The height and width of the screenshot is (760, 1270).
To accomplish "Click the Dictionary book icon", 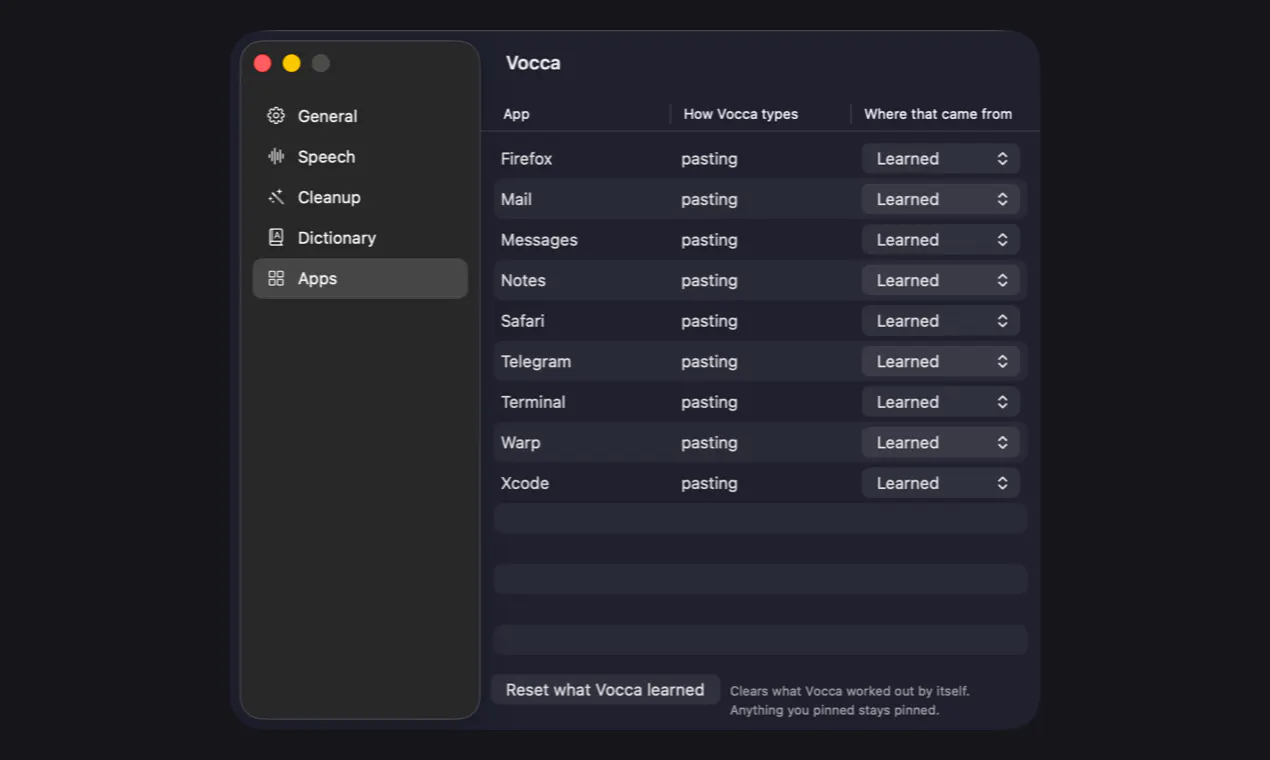I will 276,238.
